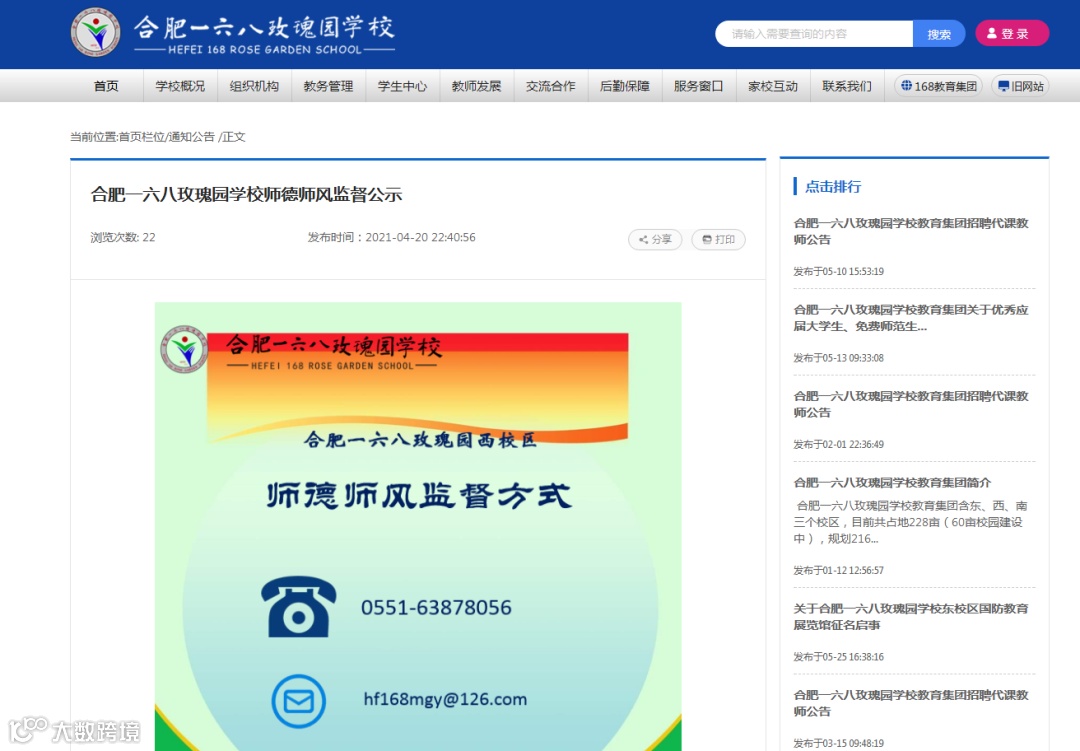
Task: Click the 168教育集团 button
Action: pyautogui.click(x=938, y=86)
